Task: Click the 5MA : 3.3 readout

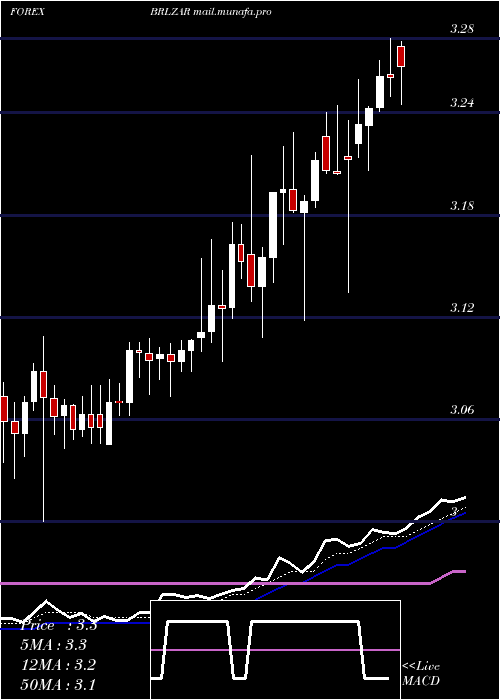Action: tap(54, 645)
